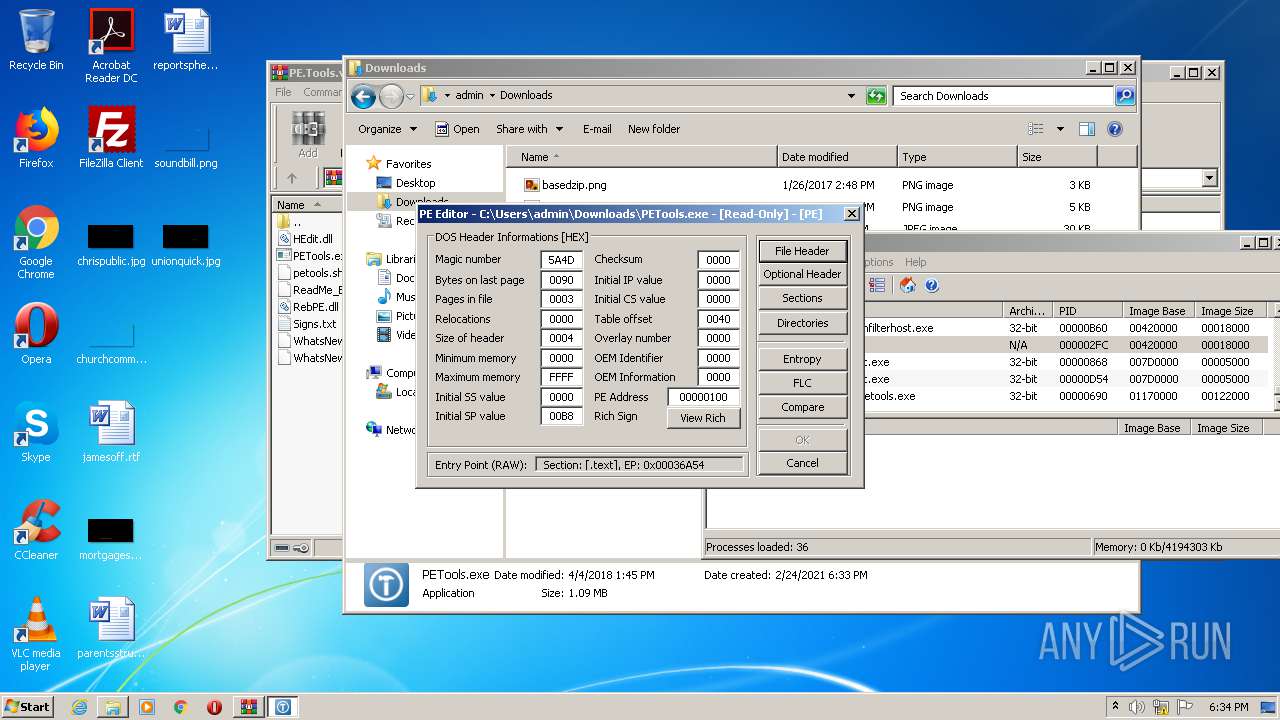The image size is (1280, 720).
Task: Open the address bar history dropdown
Action: click(851, 96)
